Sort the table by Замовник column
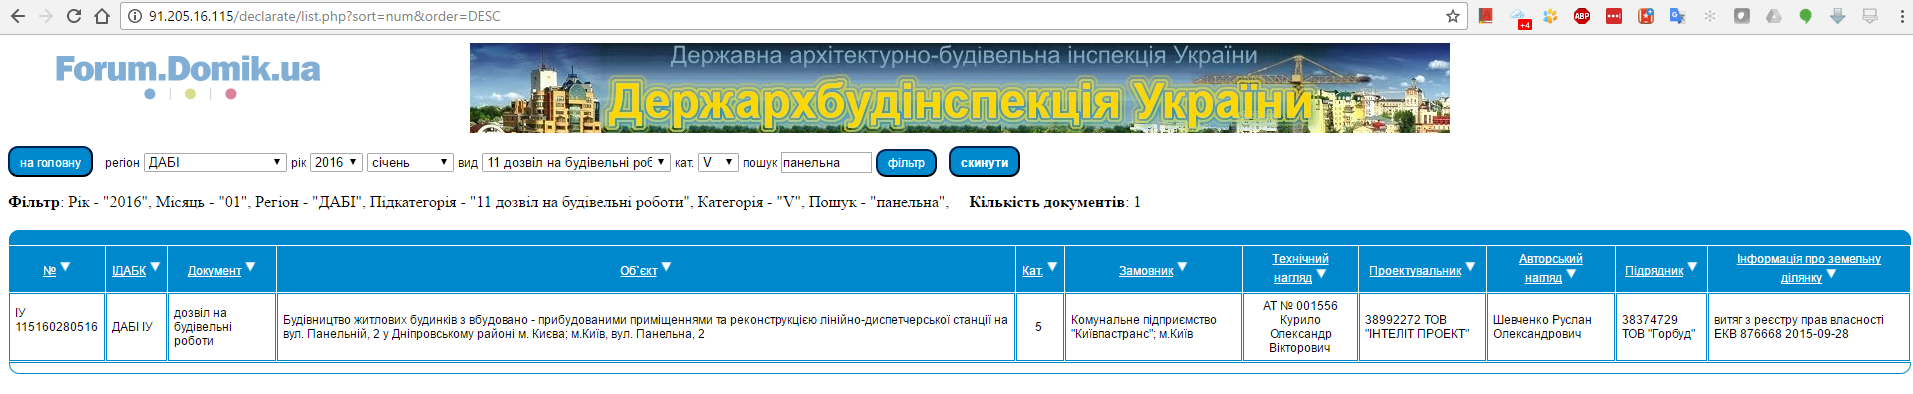1913x394 pixels. coord(1146,270)
